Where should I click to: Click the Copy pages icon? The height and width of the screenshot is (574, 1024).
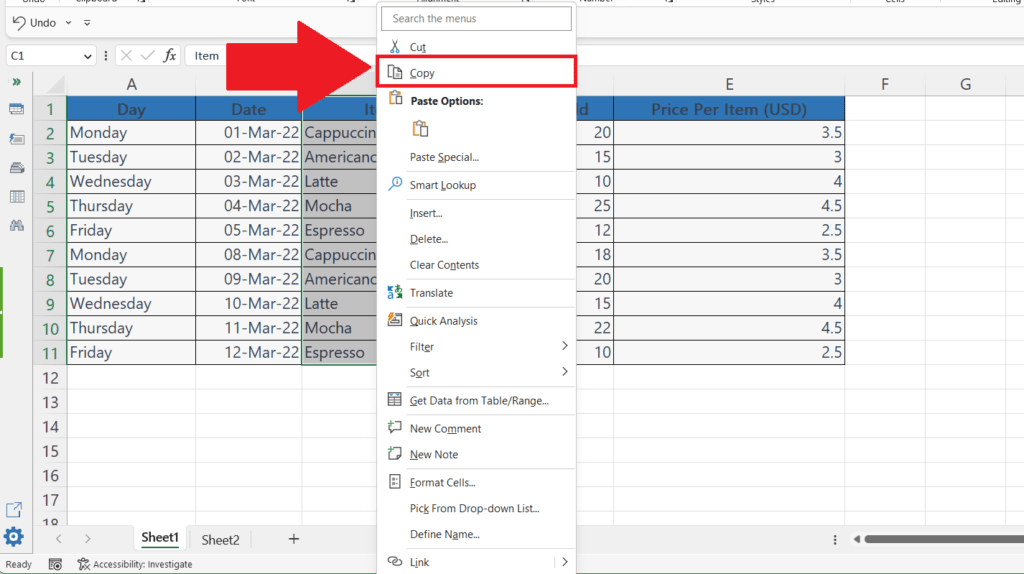(394, 72)
